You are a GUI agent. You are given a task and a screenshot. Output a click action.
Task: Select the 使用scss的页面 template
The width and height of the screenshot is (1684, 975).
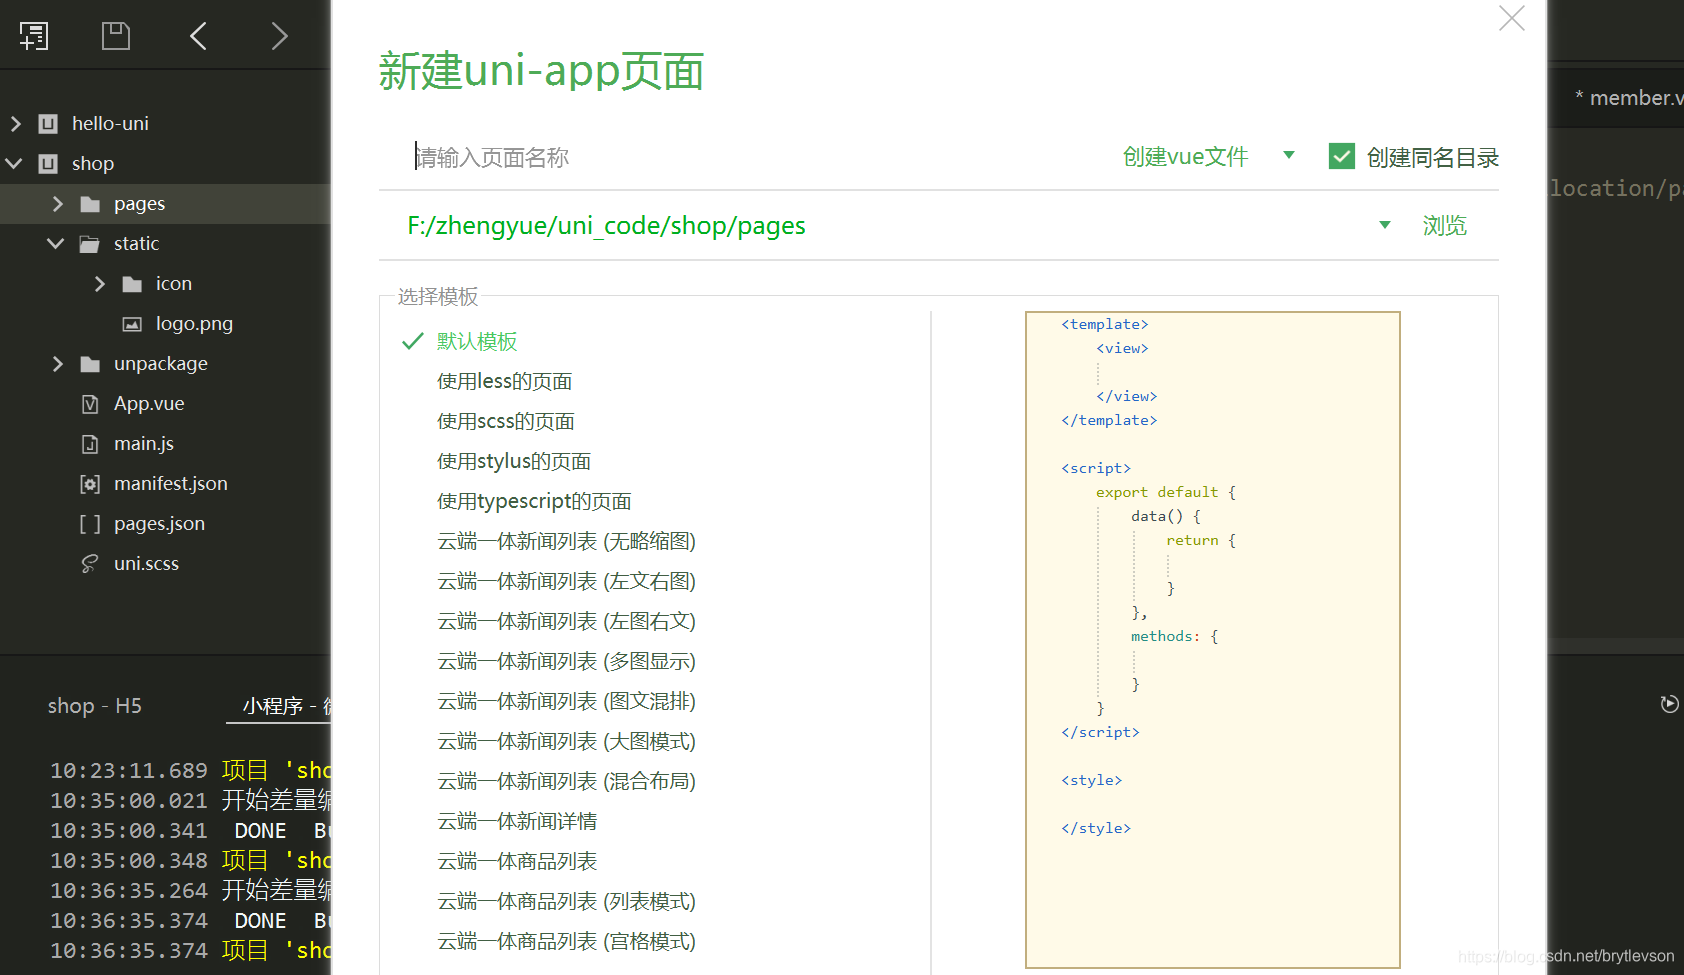tap(505, 422)
